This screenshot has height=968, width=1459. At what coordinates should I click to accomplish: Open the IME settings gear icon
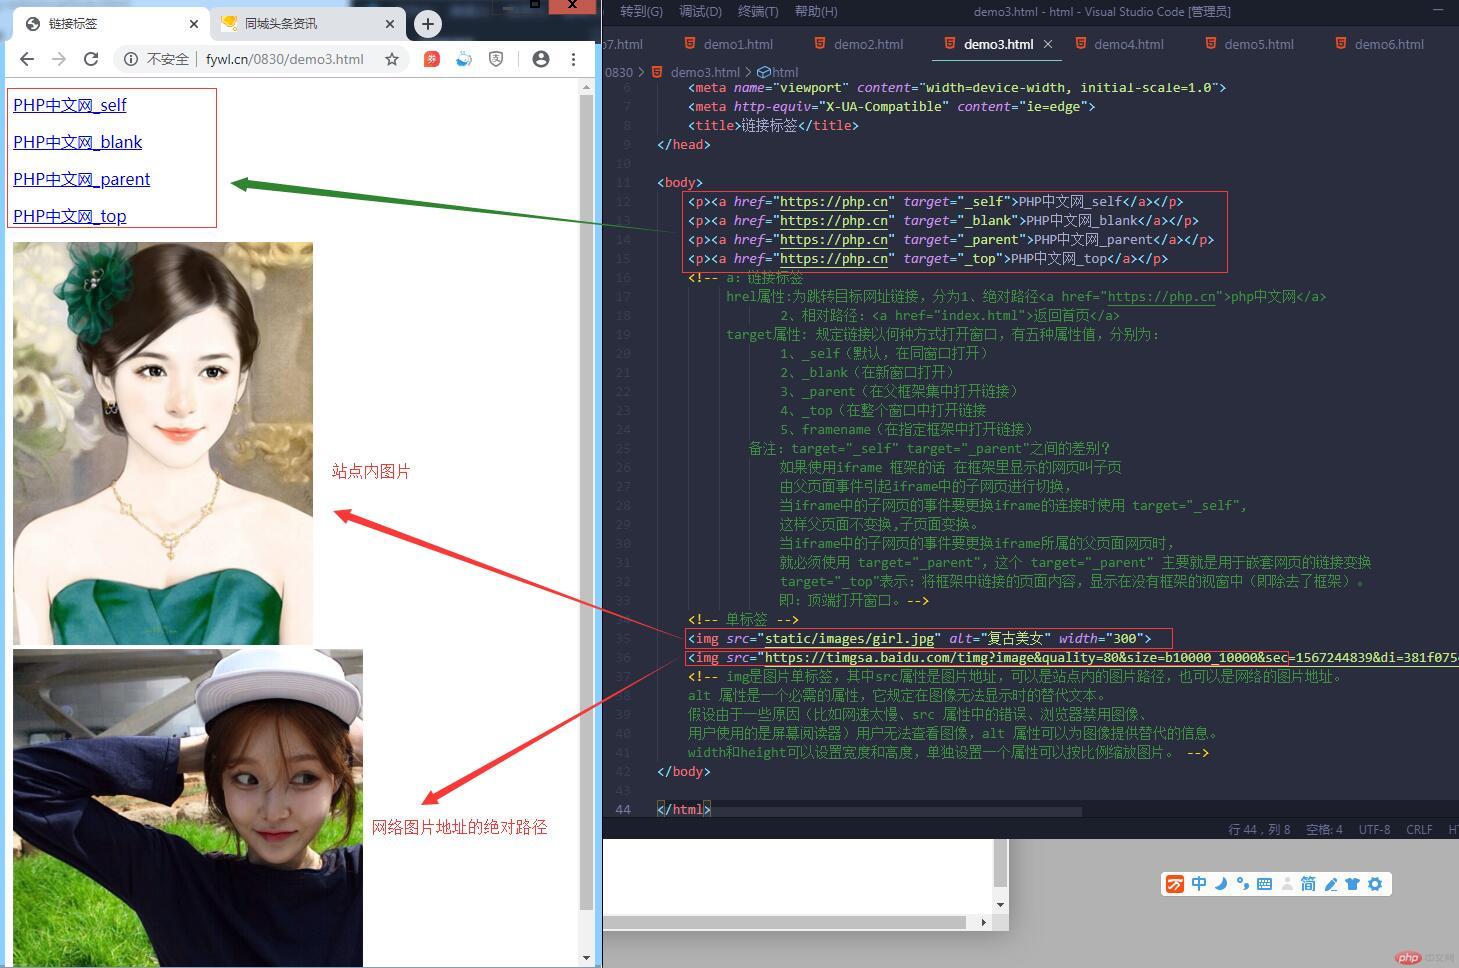click(x=1375, y=884)
